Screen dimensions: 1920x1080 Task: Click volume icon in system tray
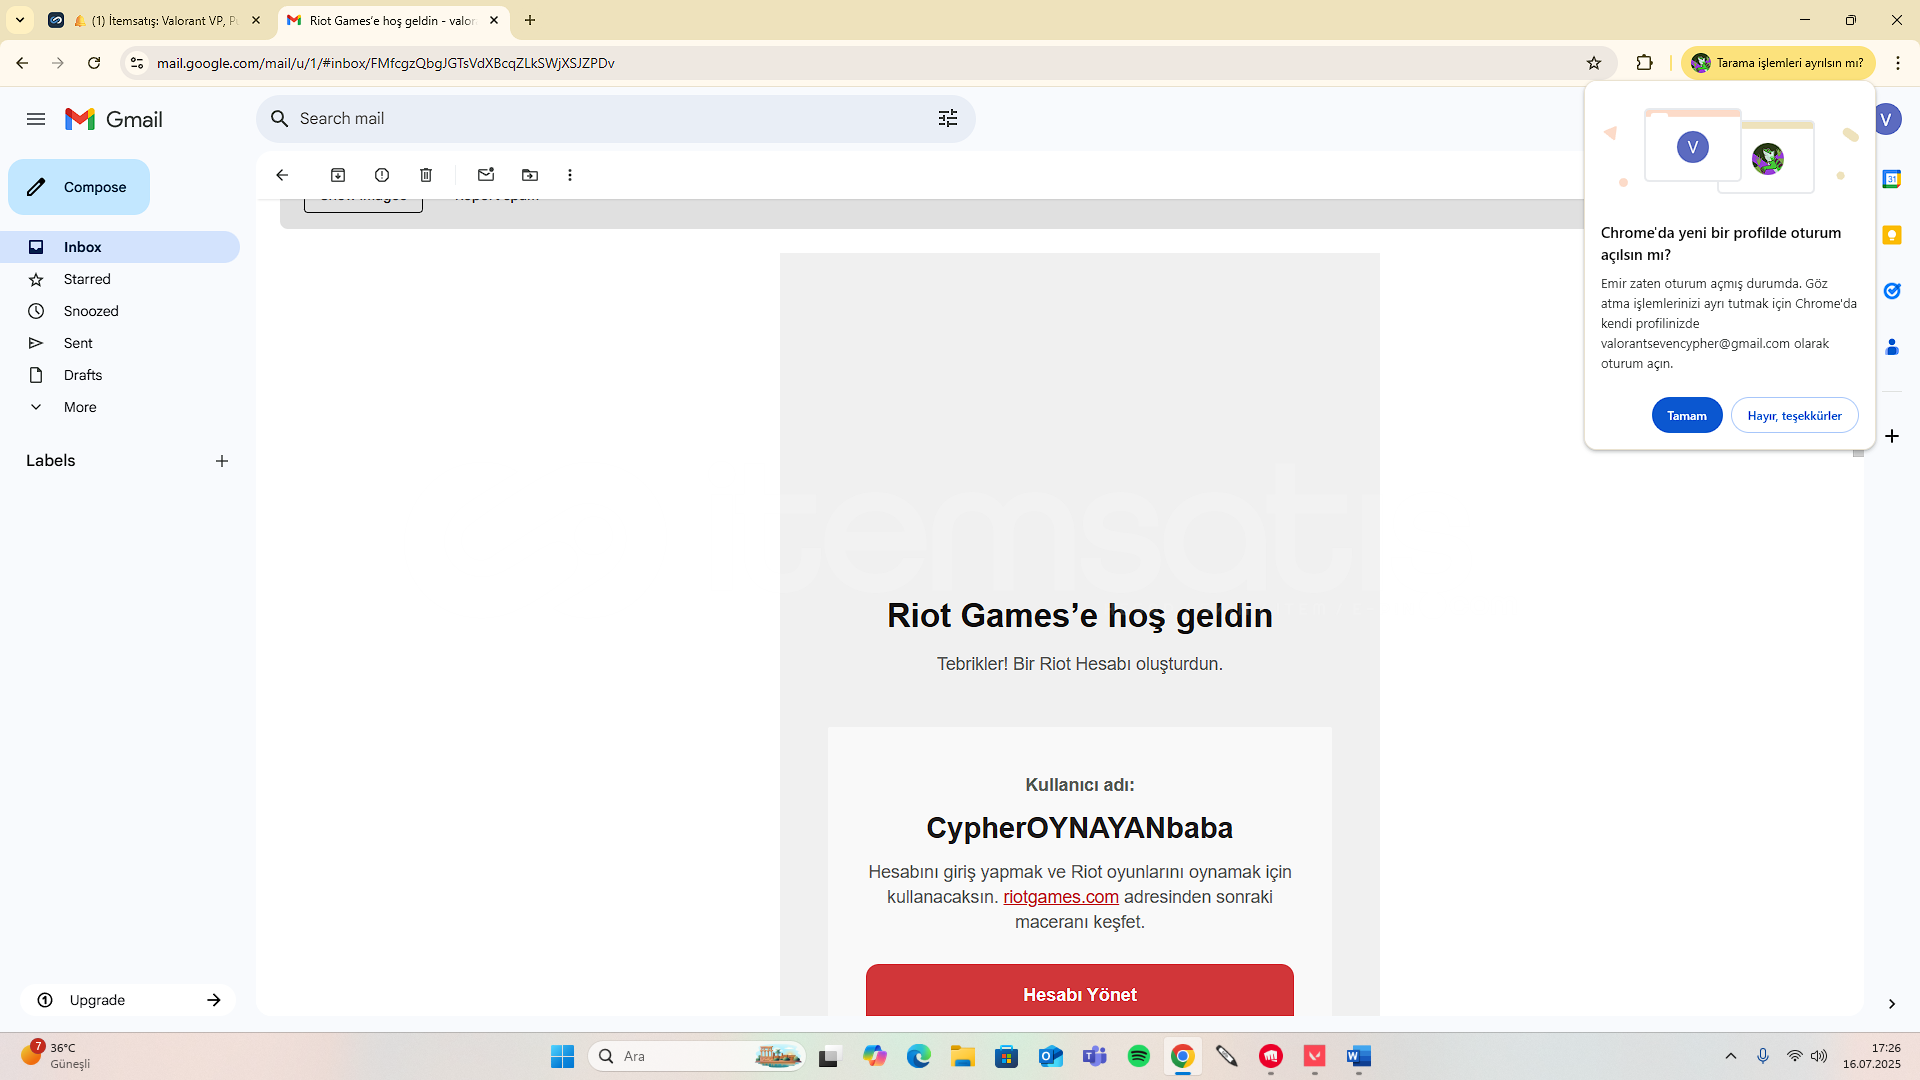point(1819,1056)
